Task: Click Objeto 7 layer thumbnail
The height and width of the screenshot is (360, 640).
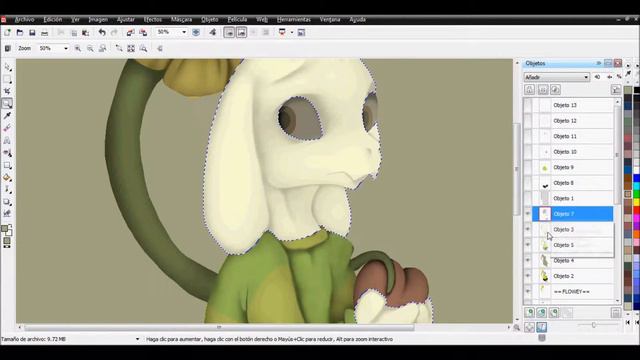Action: pyautogui.click(x=544, y=214)
